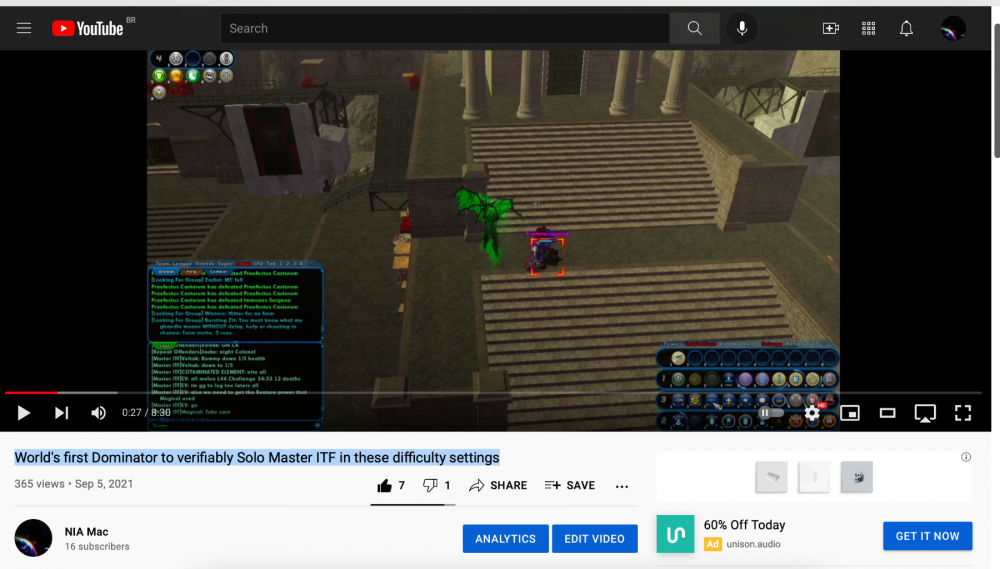1000x569 pixels.
Task: Click the video title text
Action: point(257,457)
